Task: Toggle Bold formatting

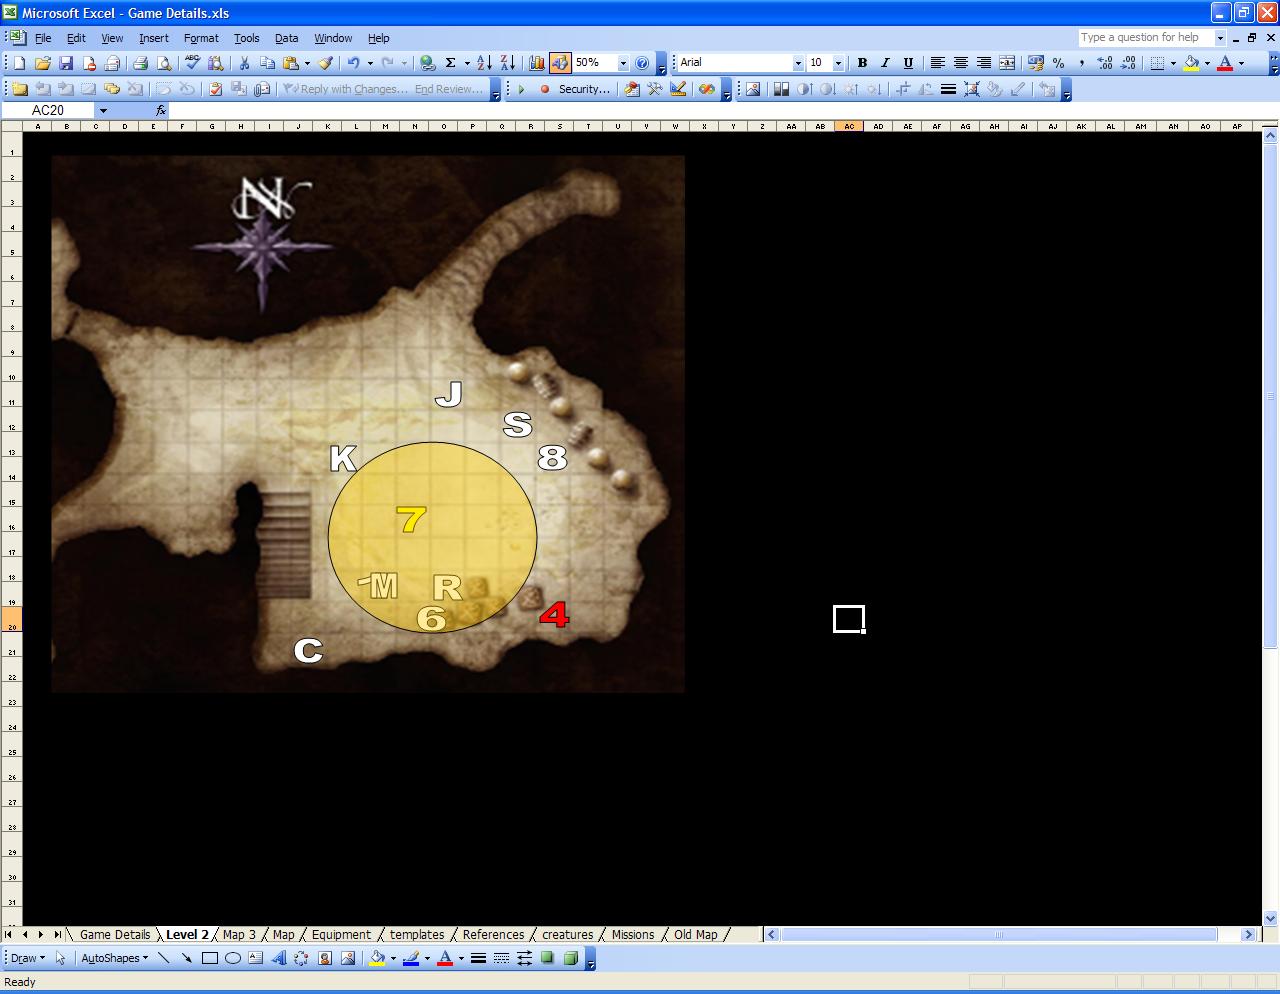Action: tap(862, 63)
